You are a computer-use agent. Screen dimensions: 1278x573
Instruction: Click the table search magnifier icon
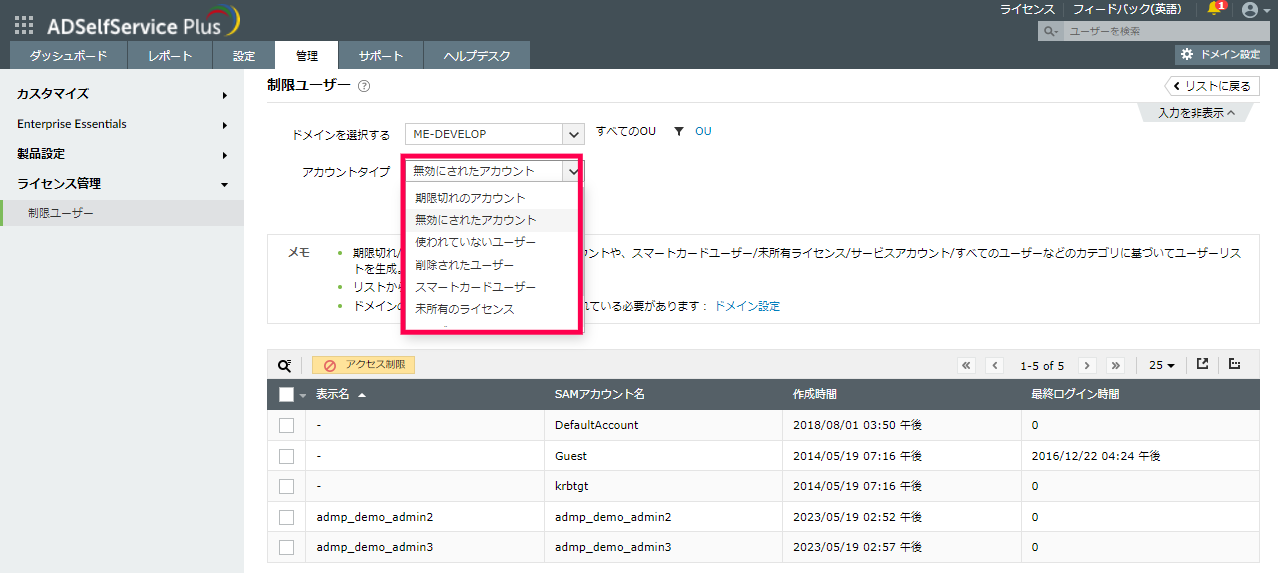point(285,365)
